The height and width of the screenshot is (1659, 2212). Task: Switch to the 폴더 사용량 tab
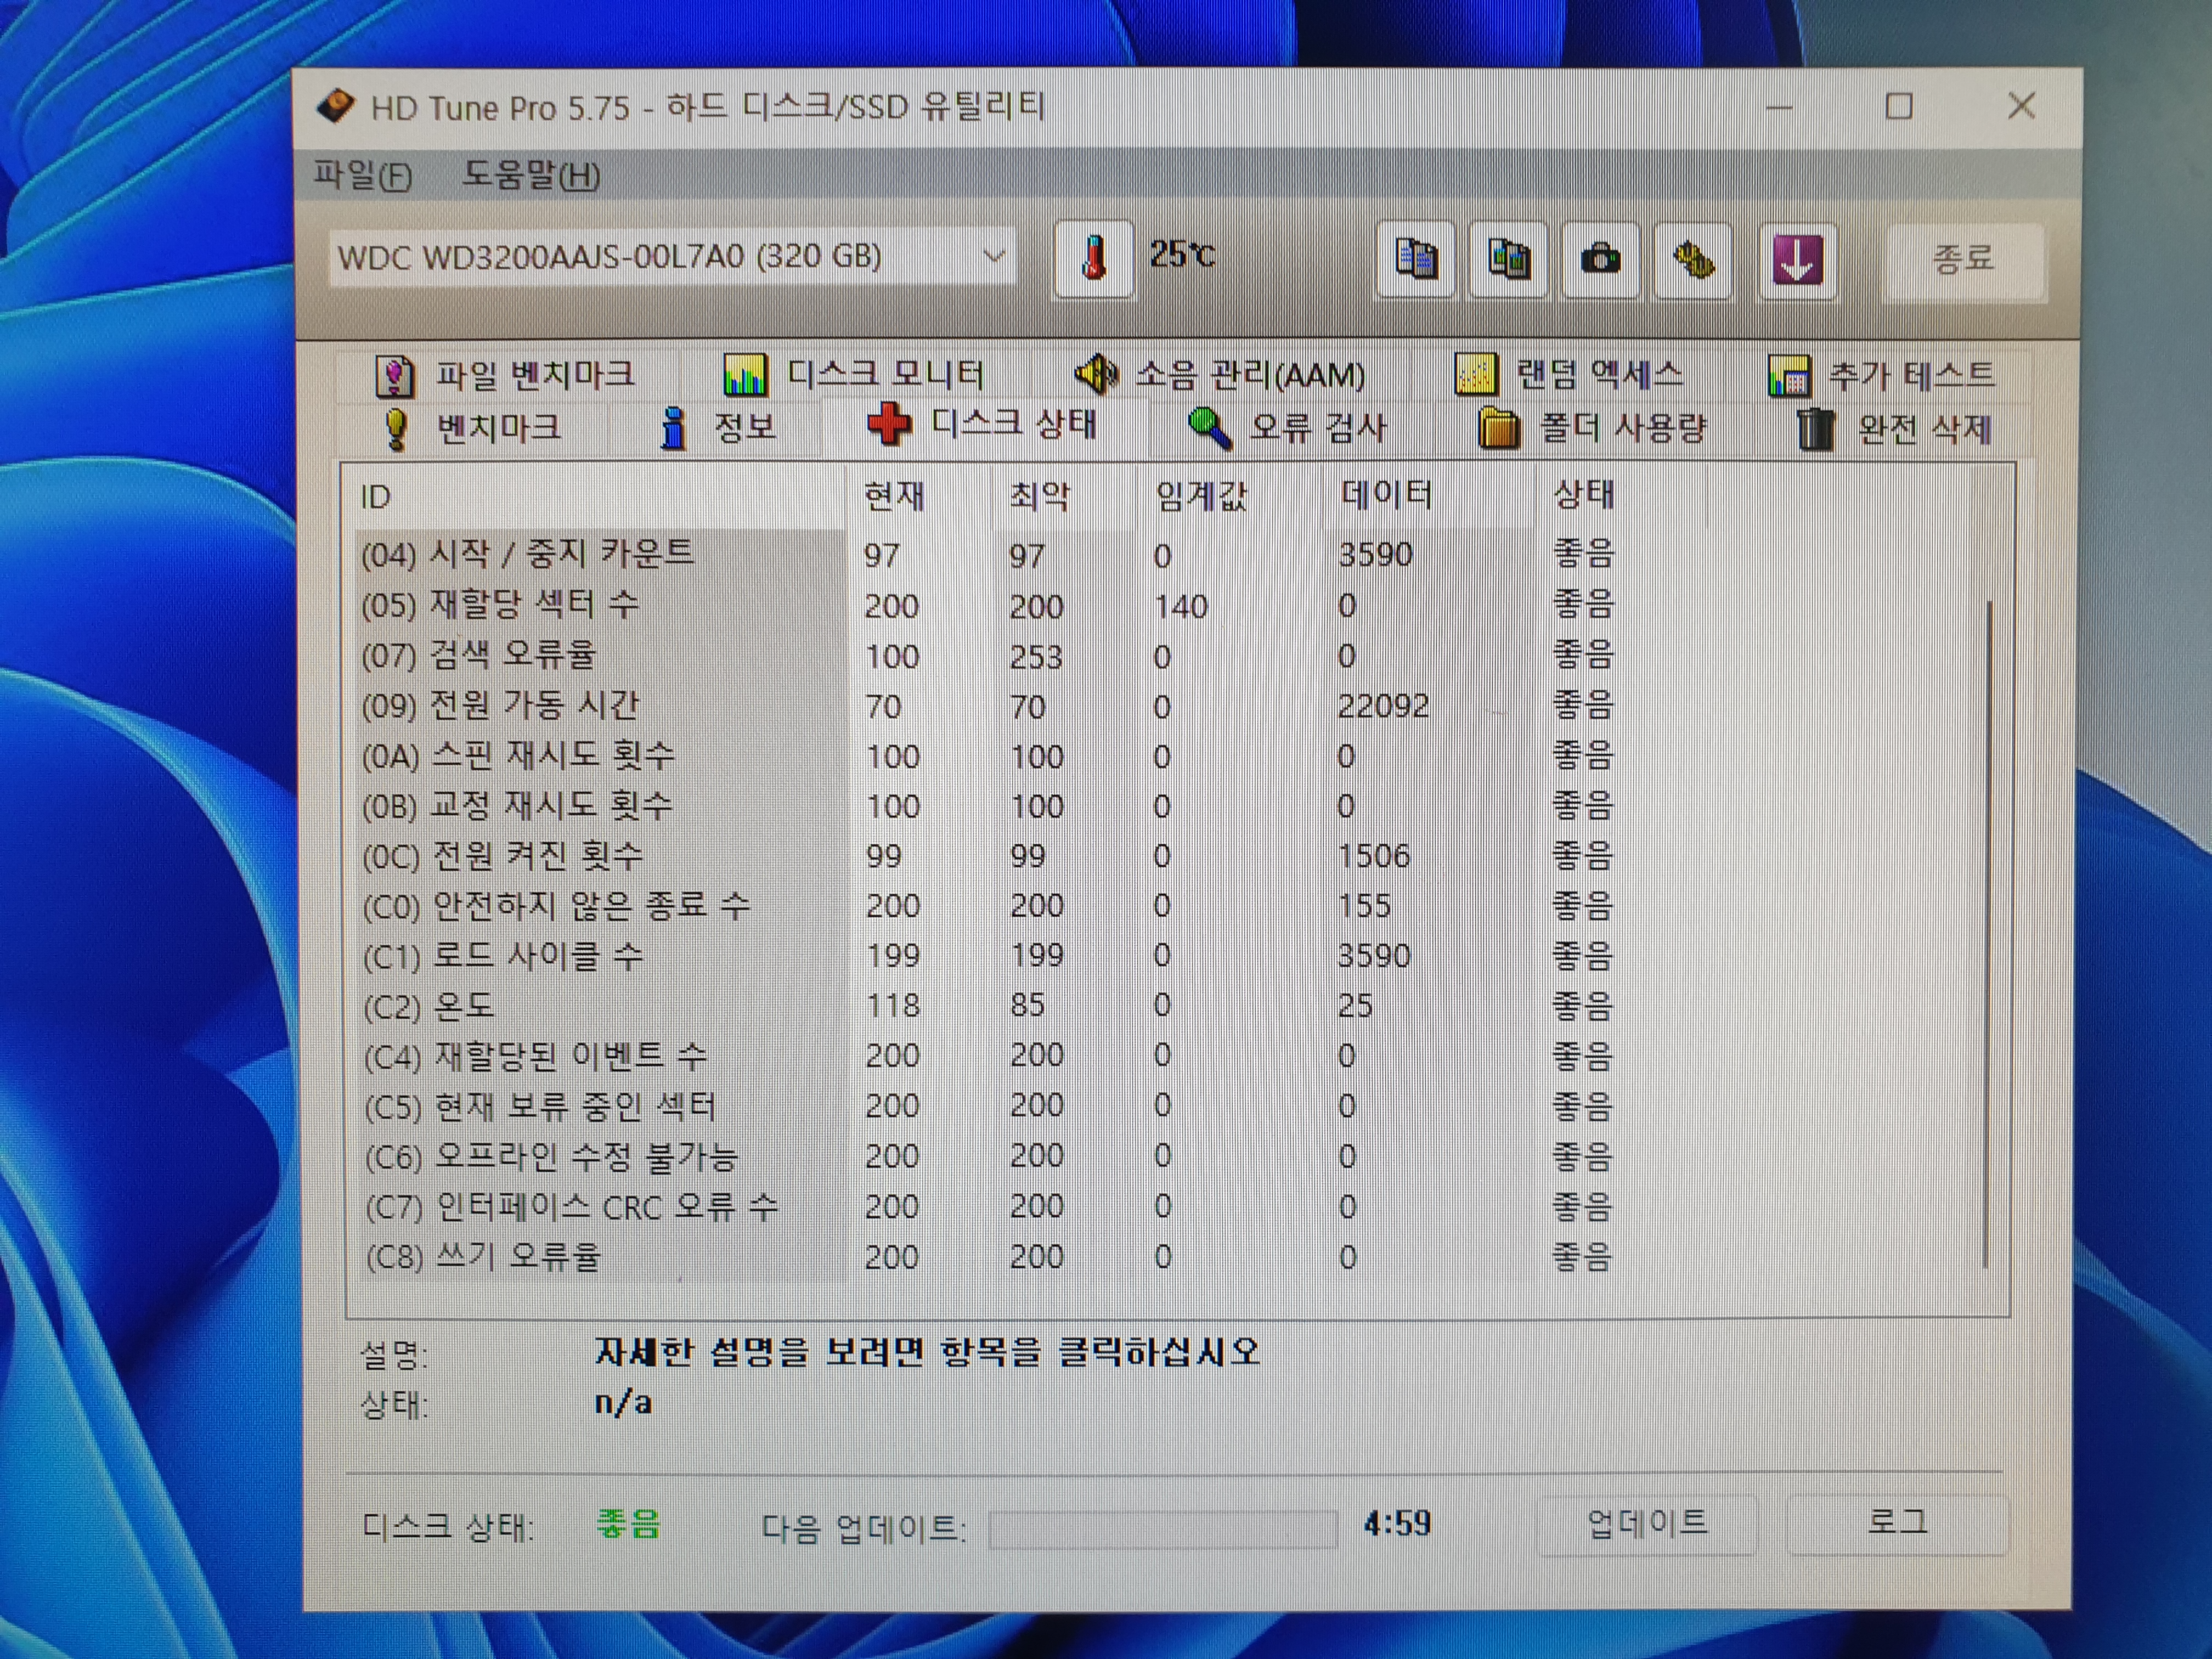coord(1592,428)
